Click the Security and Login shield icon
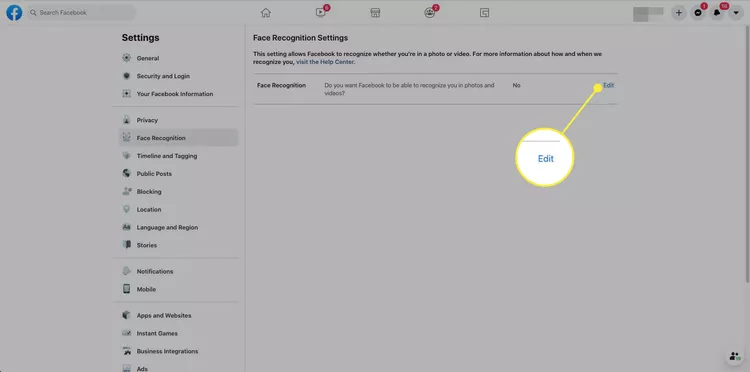Viewport: 750px width, 372px height. [x=126, y=76]
